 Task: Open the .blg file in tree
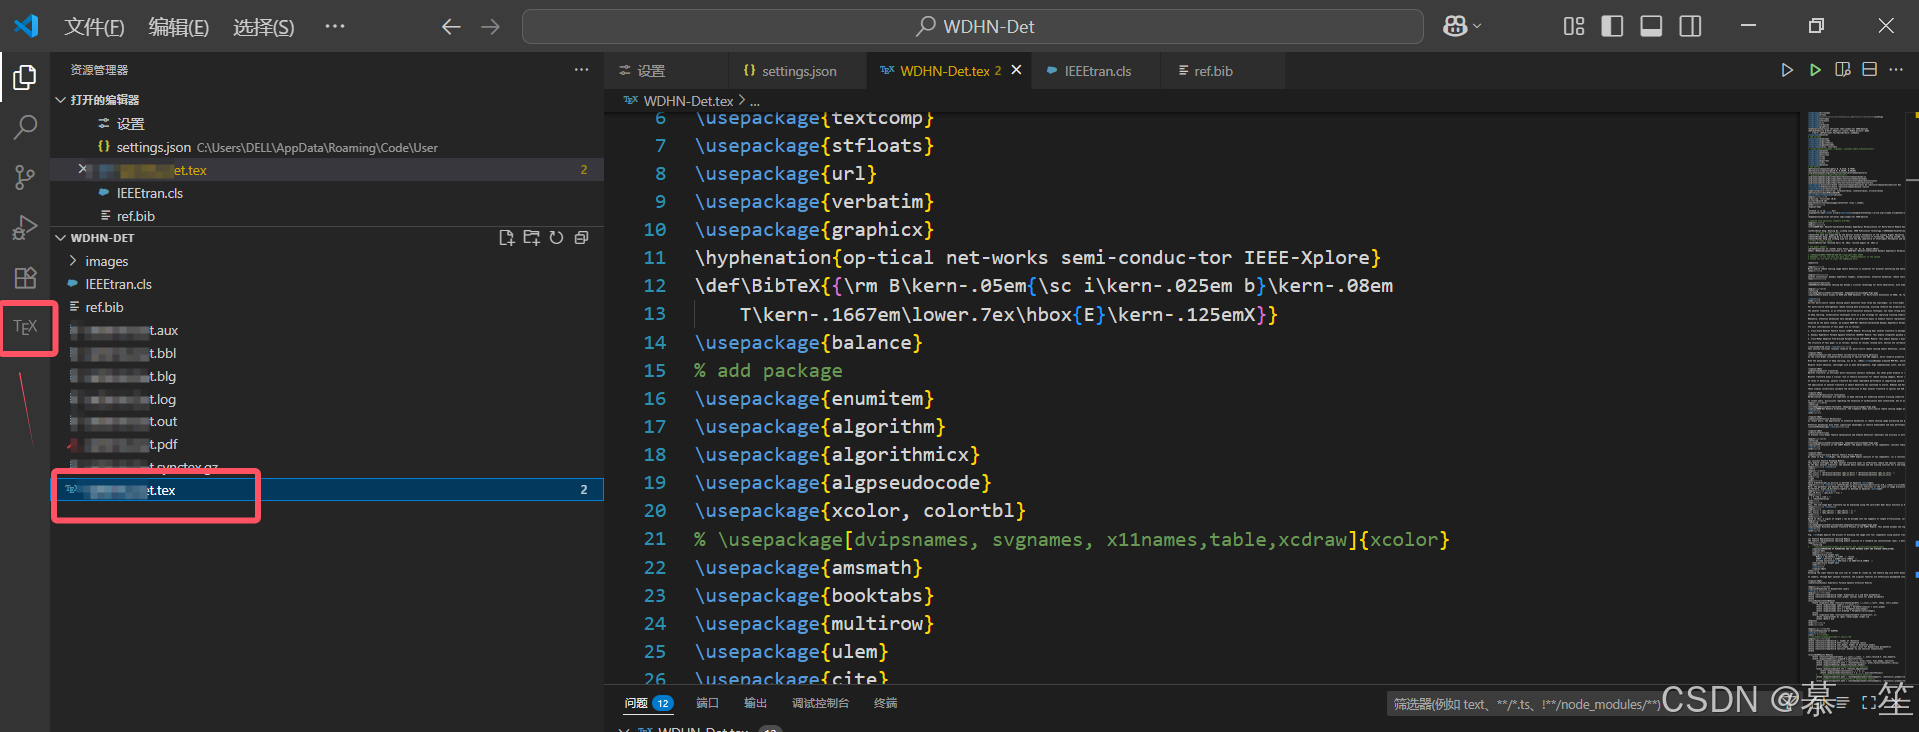click(x=327, y=376)
